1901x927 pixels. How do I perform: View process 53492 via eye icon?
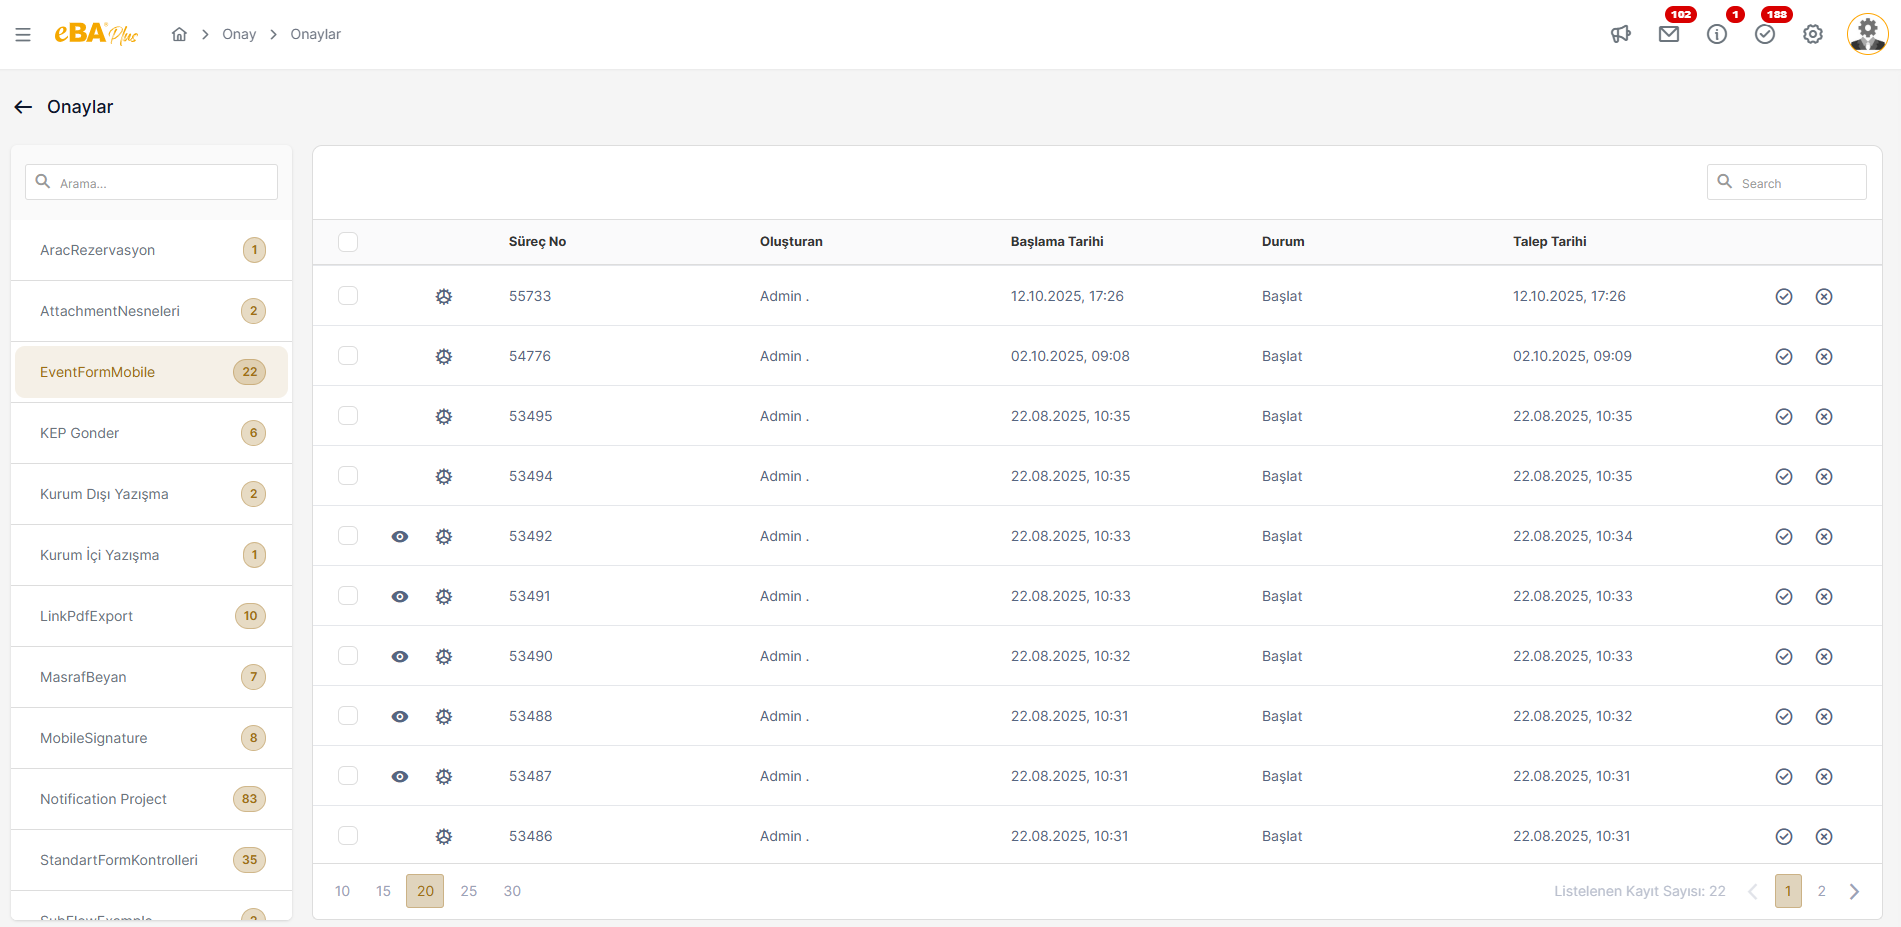(x=400, y=537)
